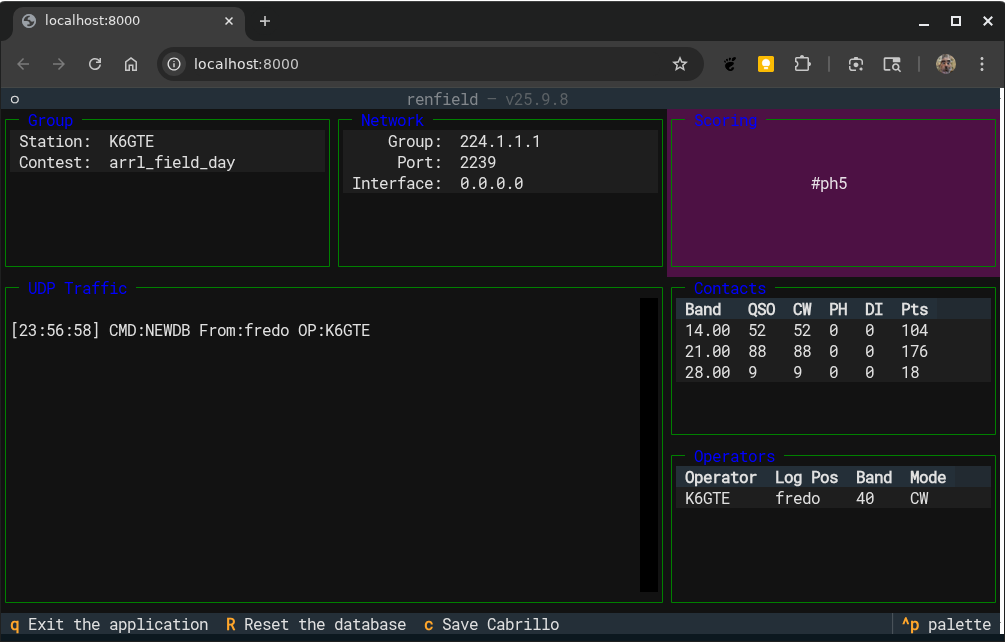Screen dimensions: 1005x642
Task: Open the Extensions puzzle-piece icon
Action: (x=802, y=64)
